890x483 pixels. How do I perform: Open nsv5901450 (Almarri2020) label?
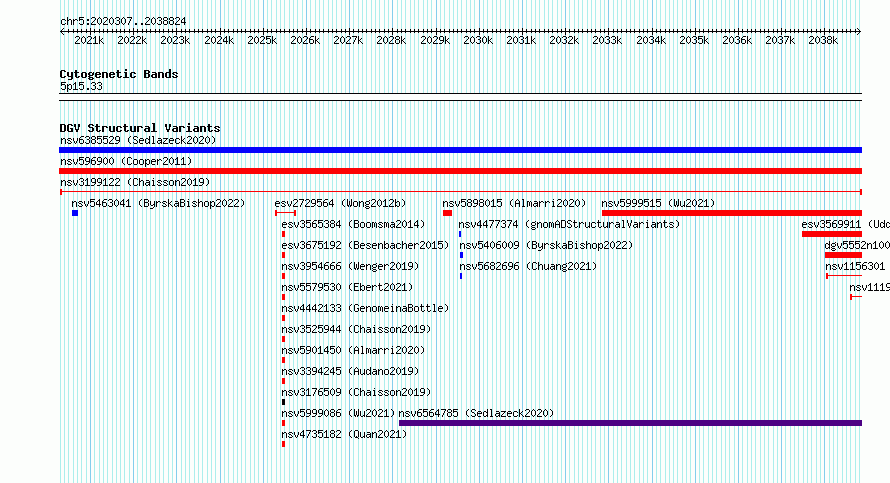[x=353, y=350]
